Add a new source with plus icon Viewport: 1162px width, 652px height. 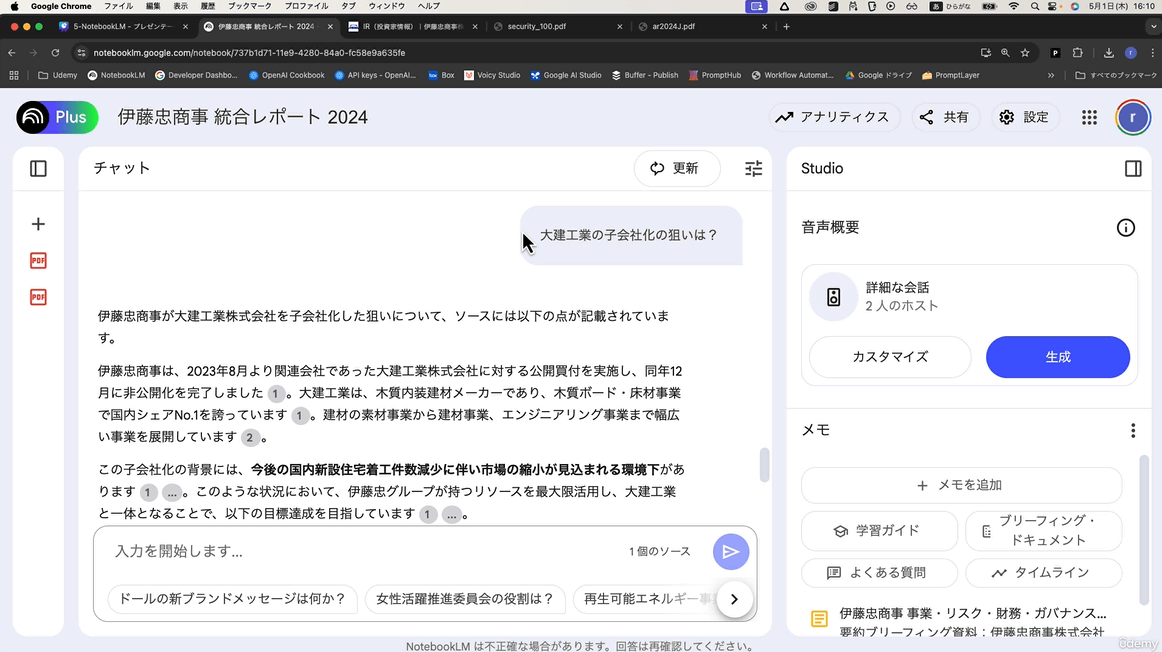[38, 224]
